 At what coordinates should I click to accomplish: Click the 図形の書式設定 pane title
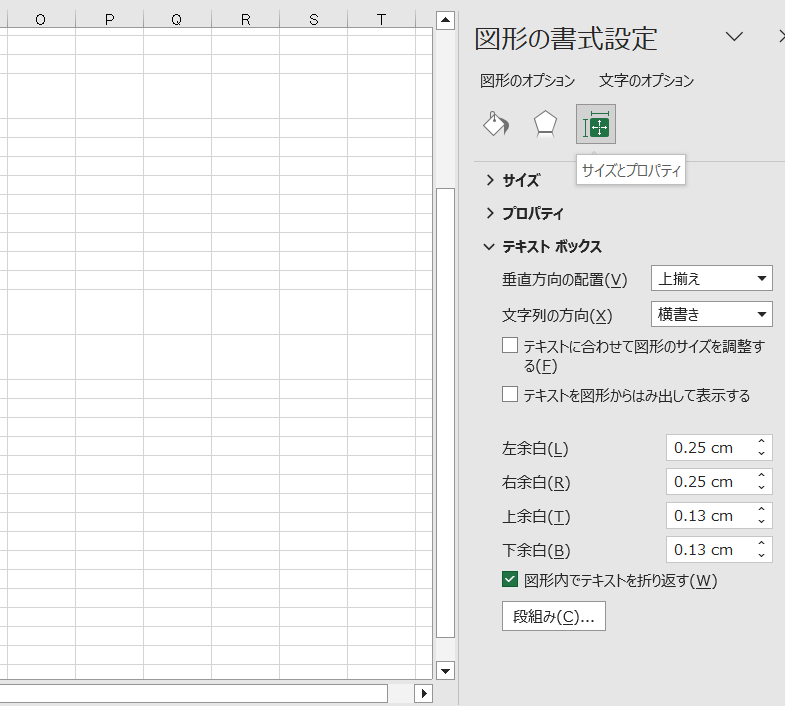tap(566, 39)
